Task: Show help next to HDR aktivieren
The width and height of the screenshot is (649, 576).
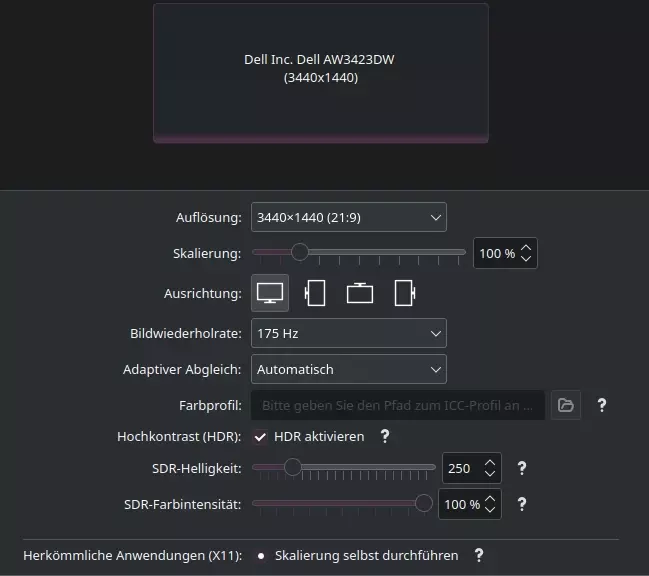Action: click(x=385, y=436)
